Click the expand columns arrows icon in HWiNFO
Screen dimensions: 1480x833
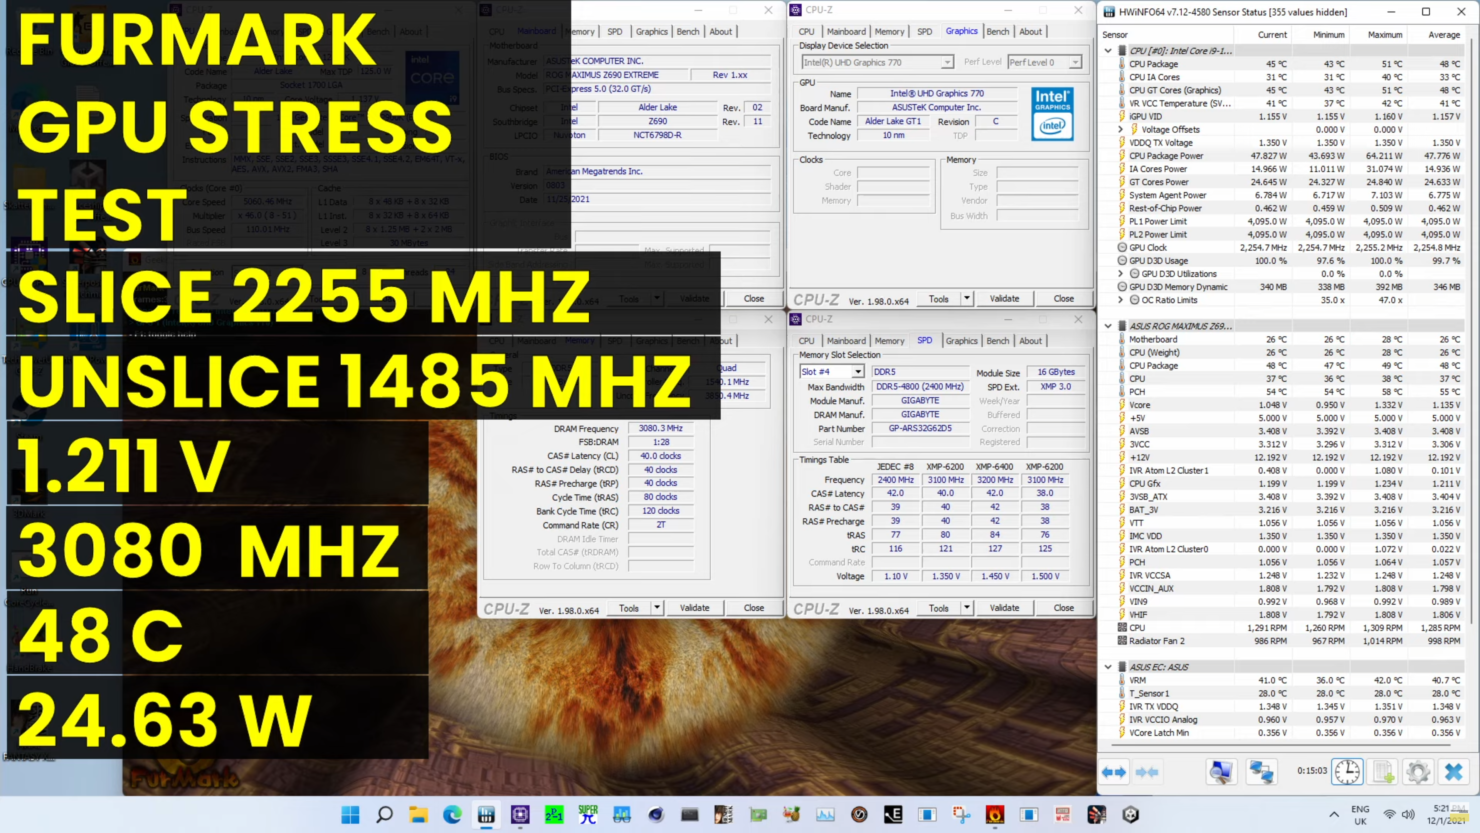[1113, 772]
